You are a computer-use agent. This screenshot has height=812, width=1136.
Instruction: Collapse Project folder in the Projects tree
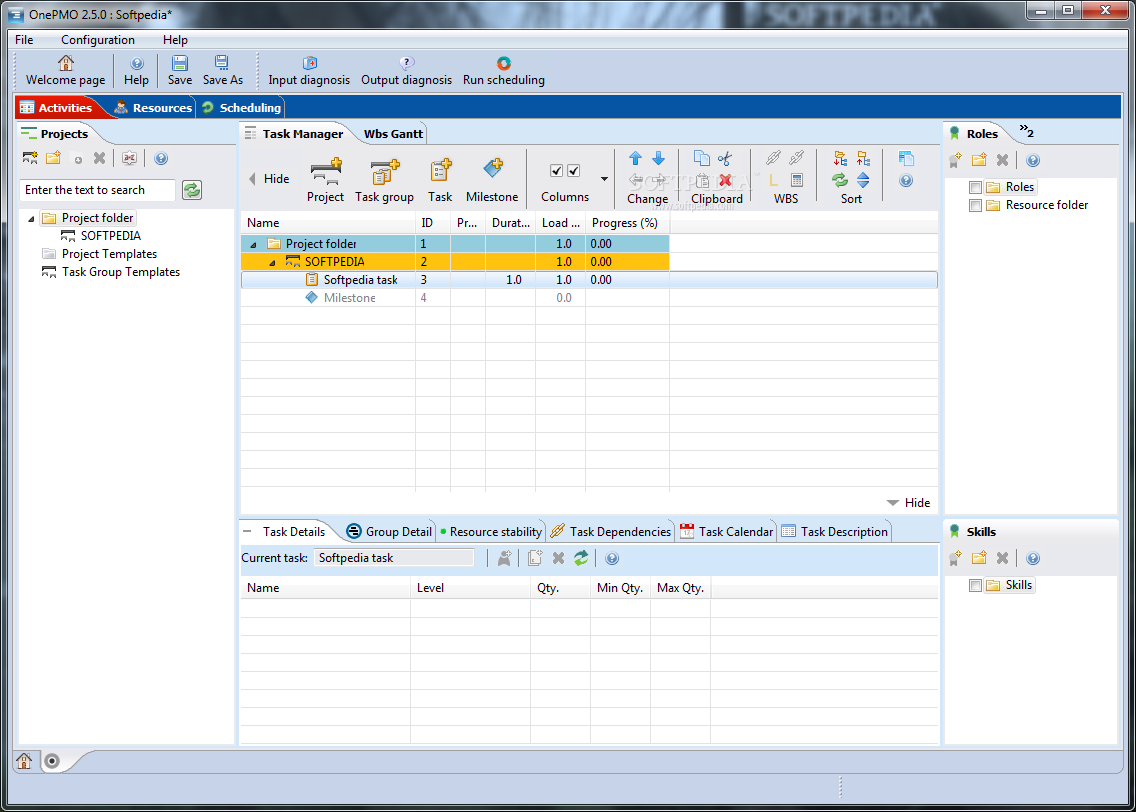coord(31,219)
